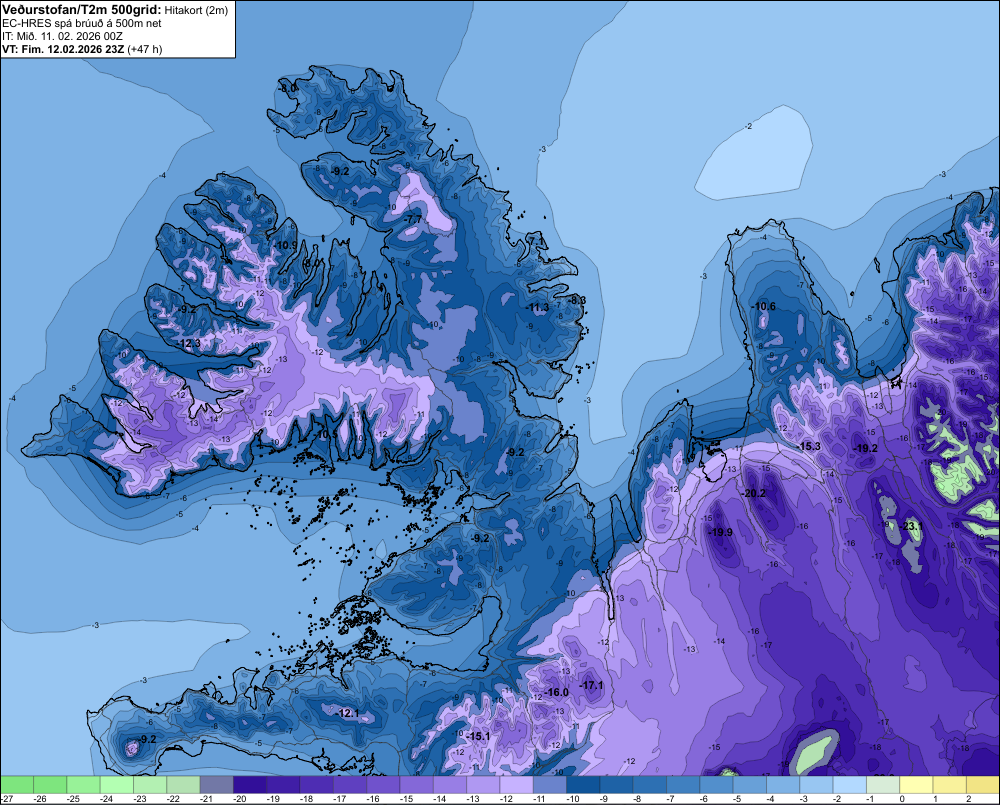Viewport: 1000px width, 805px height.
Task: Click the title "Veðurstofan/T2m 500grid:"
Action: coord(82,10)
